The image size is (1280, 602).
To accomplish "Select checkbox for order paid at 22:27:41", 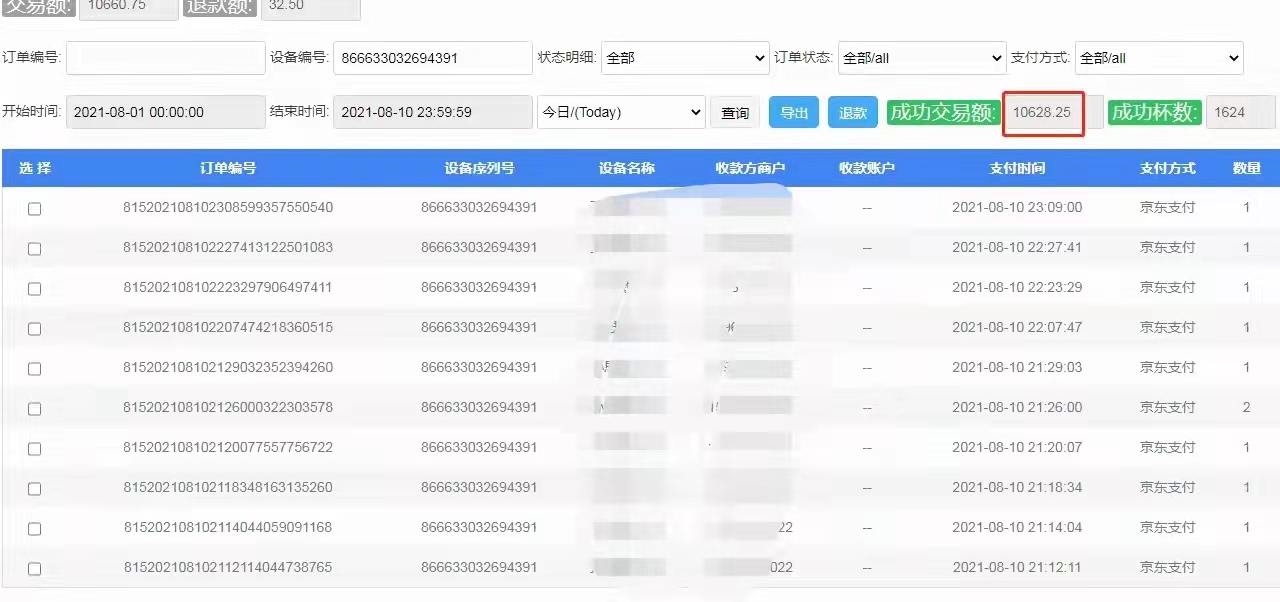I will 34,249.
